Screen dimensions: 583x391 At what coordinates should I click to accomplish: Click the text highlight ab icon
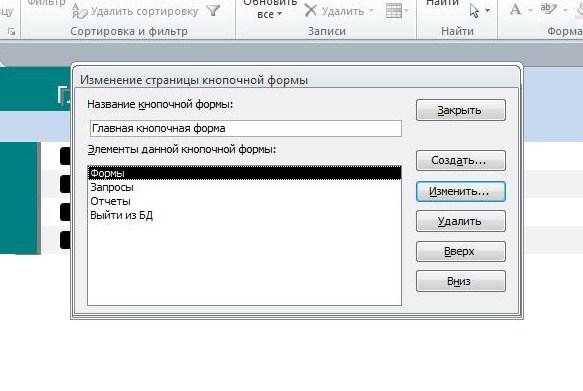548,9
